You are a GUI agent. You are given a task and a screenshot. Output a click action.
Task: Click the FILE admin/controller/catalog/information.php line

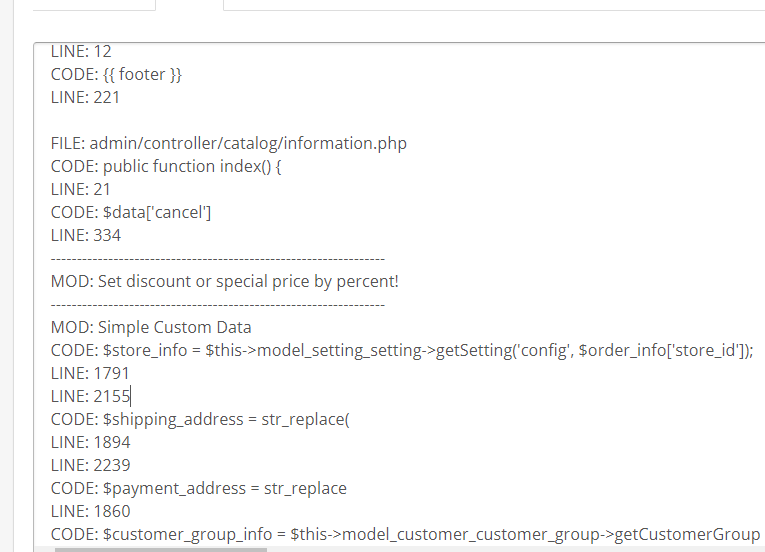(x=229, y=143)
